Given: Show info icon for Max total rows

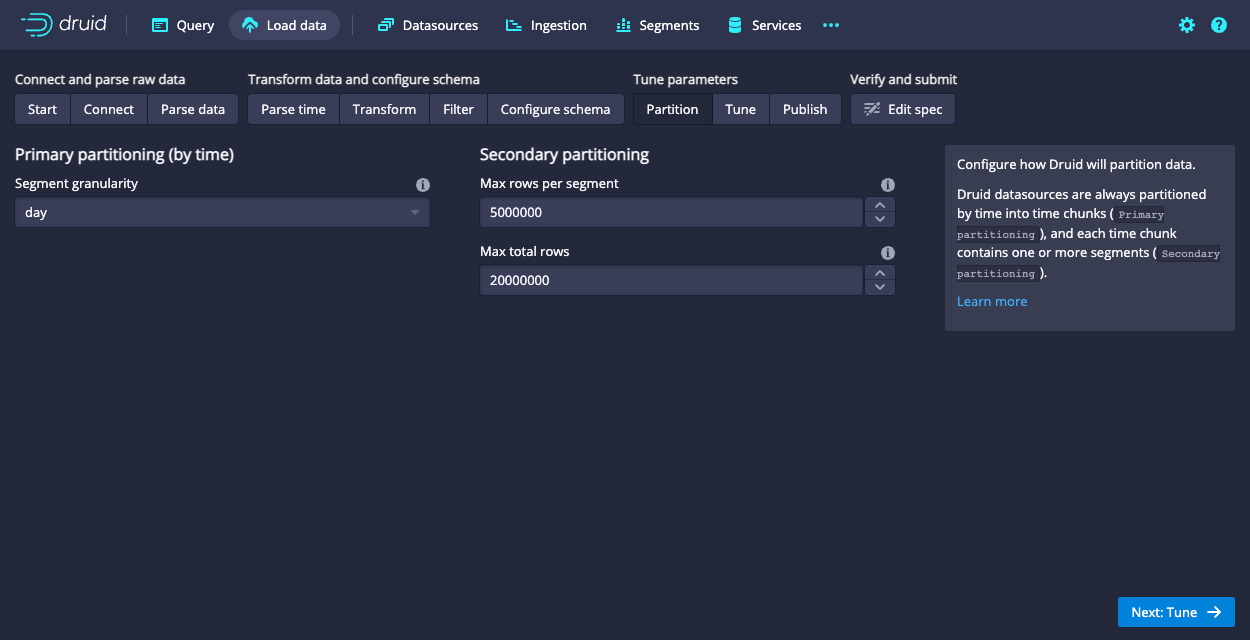Looking at the screenshot, I should [x=887, y=253].
